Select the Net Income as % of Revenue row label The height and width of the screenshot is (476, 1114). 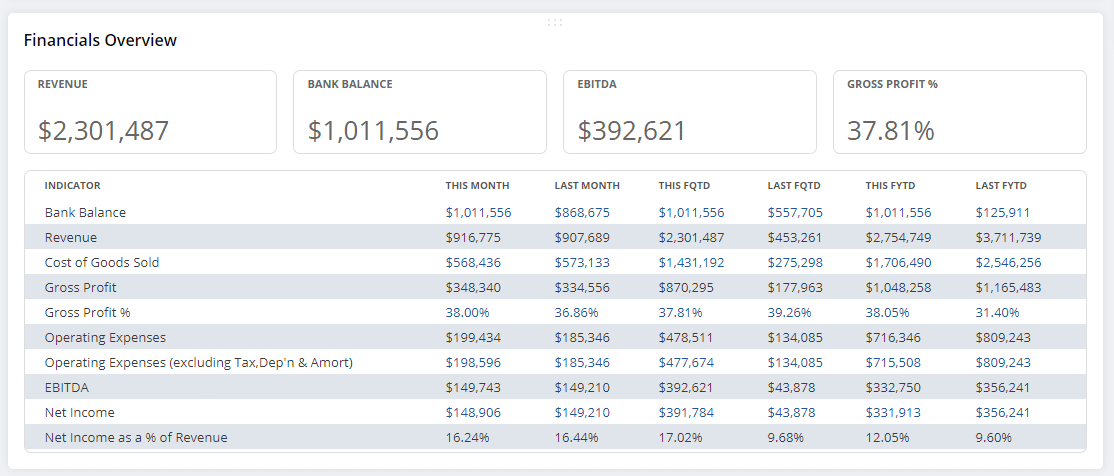tap(136, 438)
